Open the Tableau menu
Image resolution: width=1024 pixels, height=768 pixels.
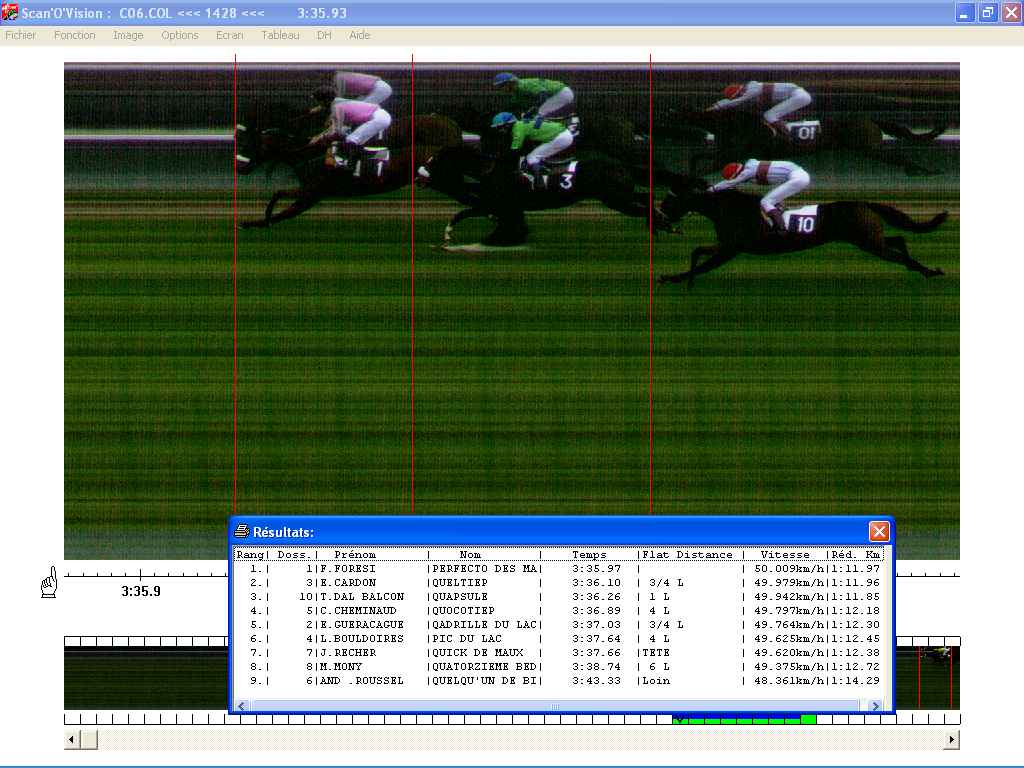tap(280, 35)
